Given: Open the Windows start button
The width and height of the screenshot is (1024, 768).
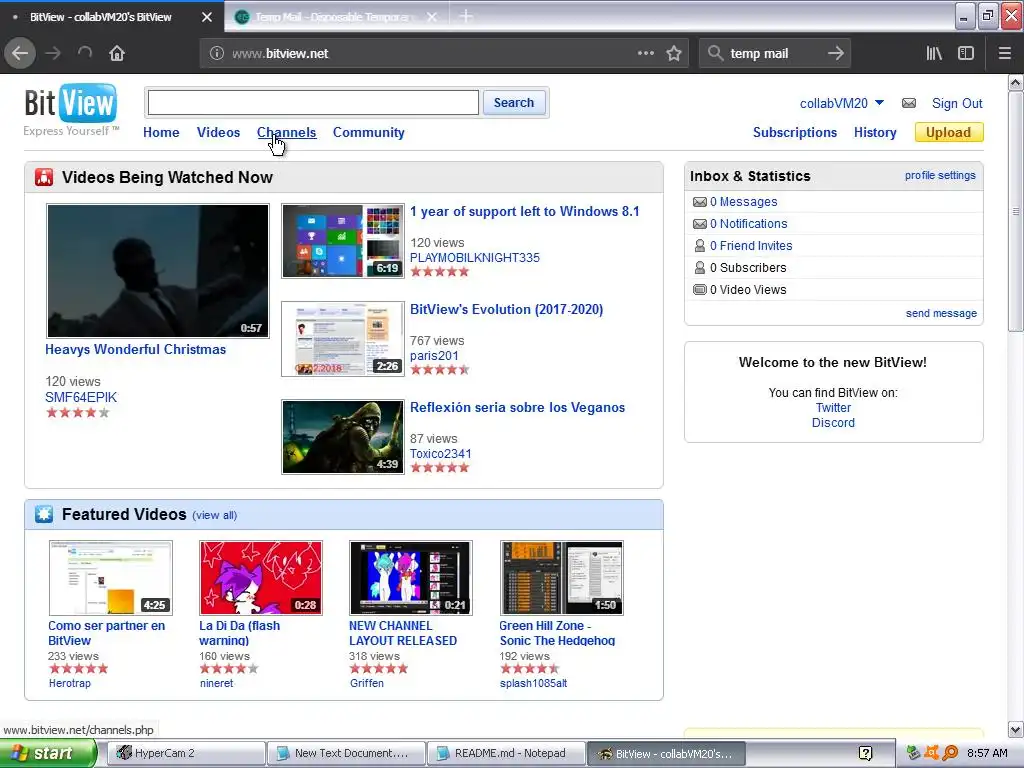Looking at the screenshot, I should [x=48, y=753].
